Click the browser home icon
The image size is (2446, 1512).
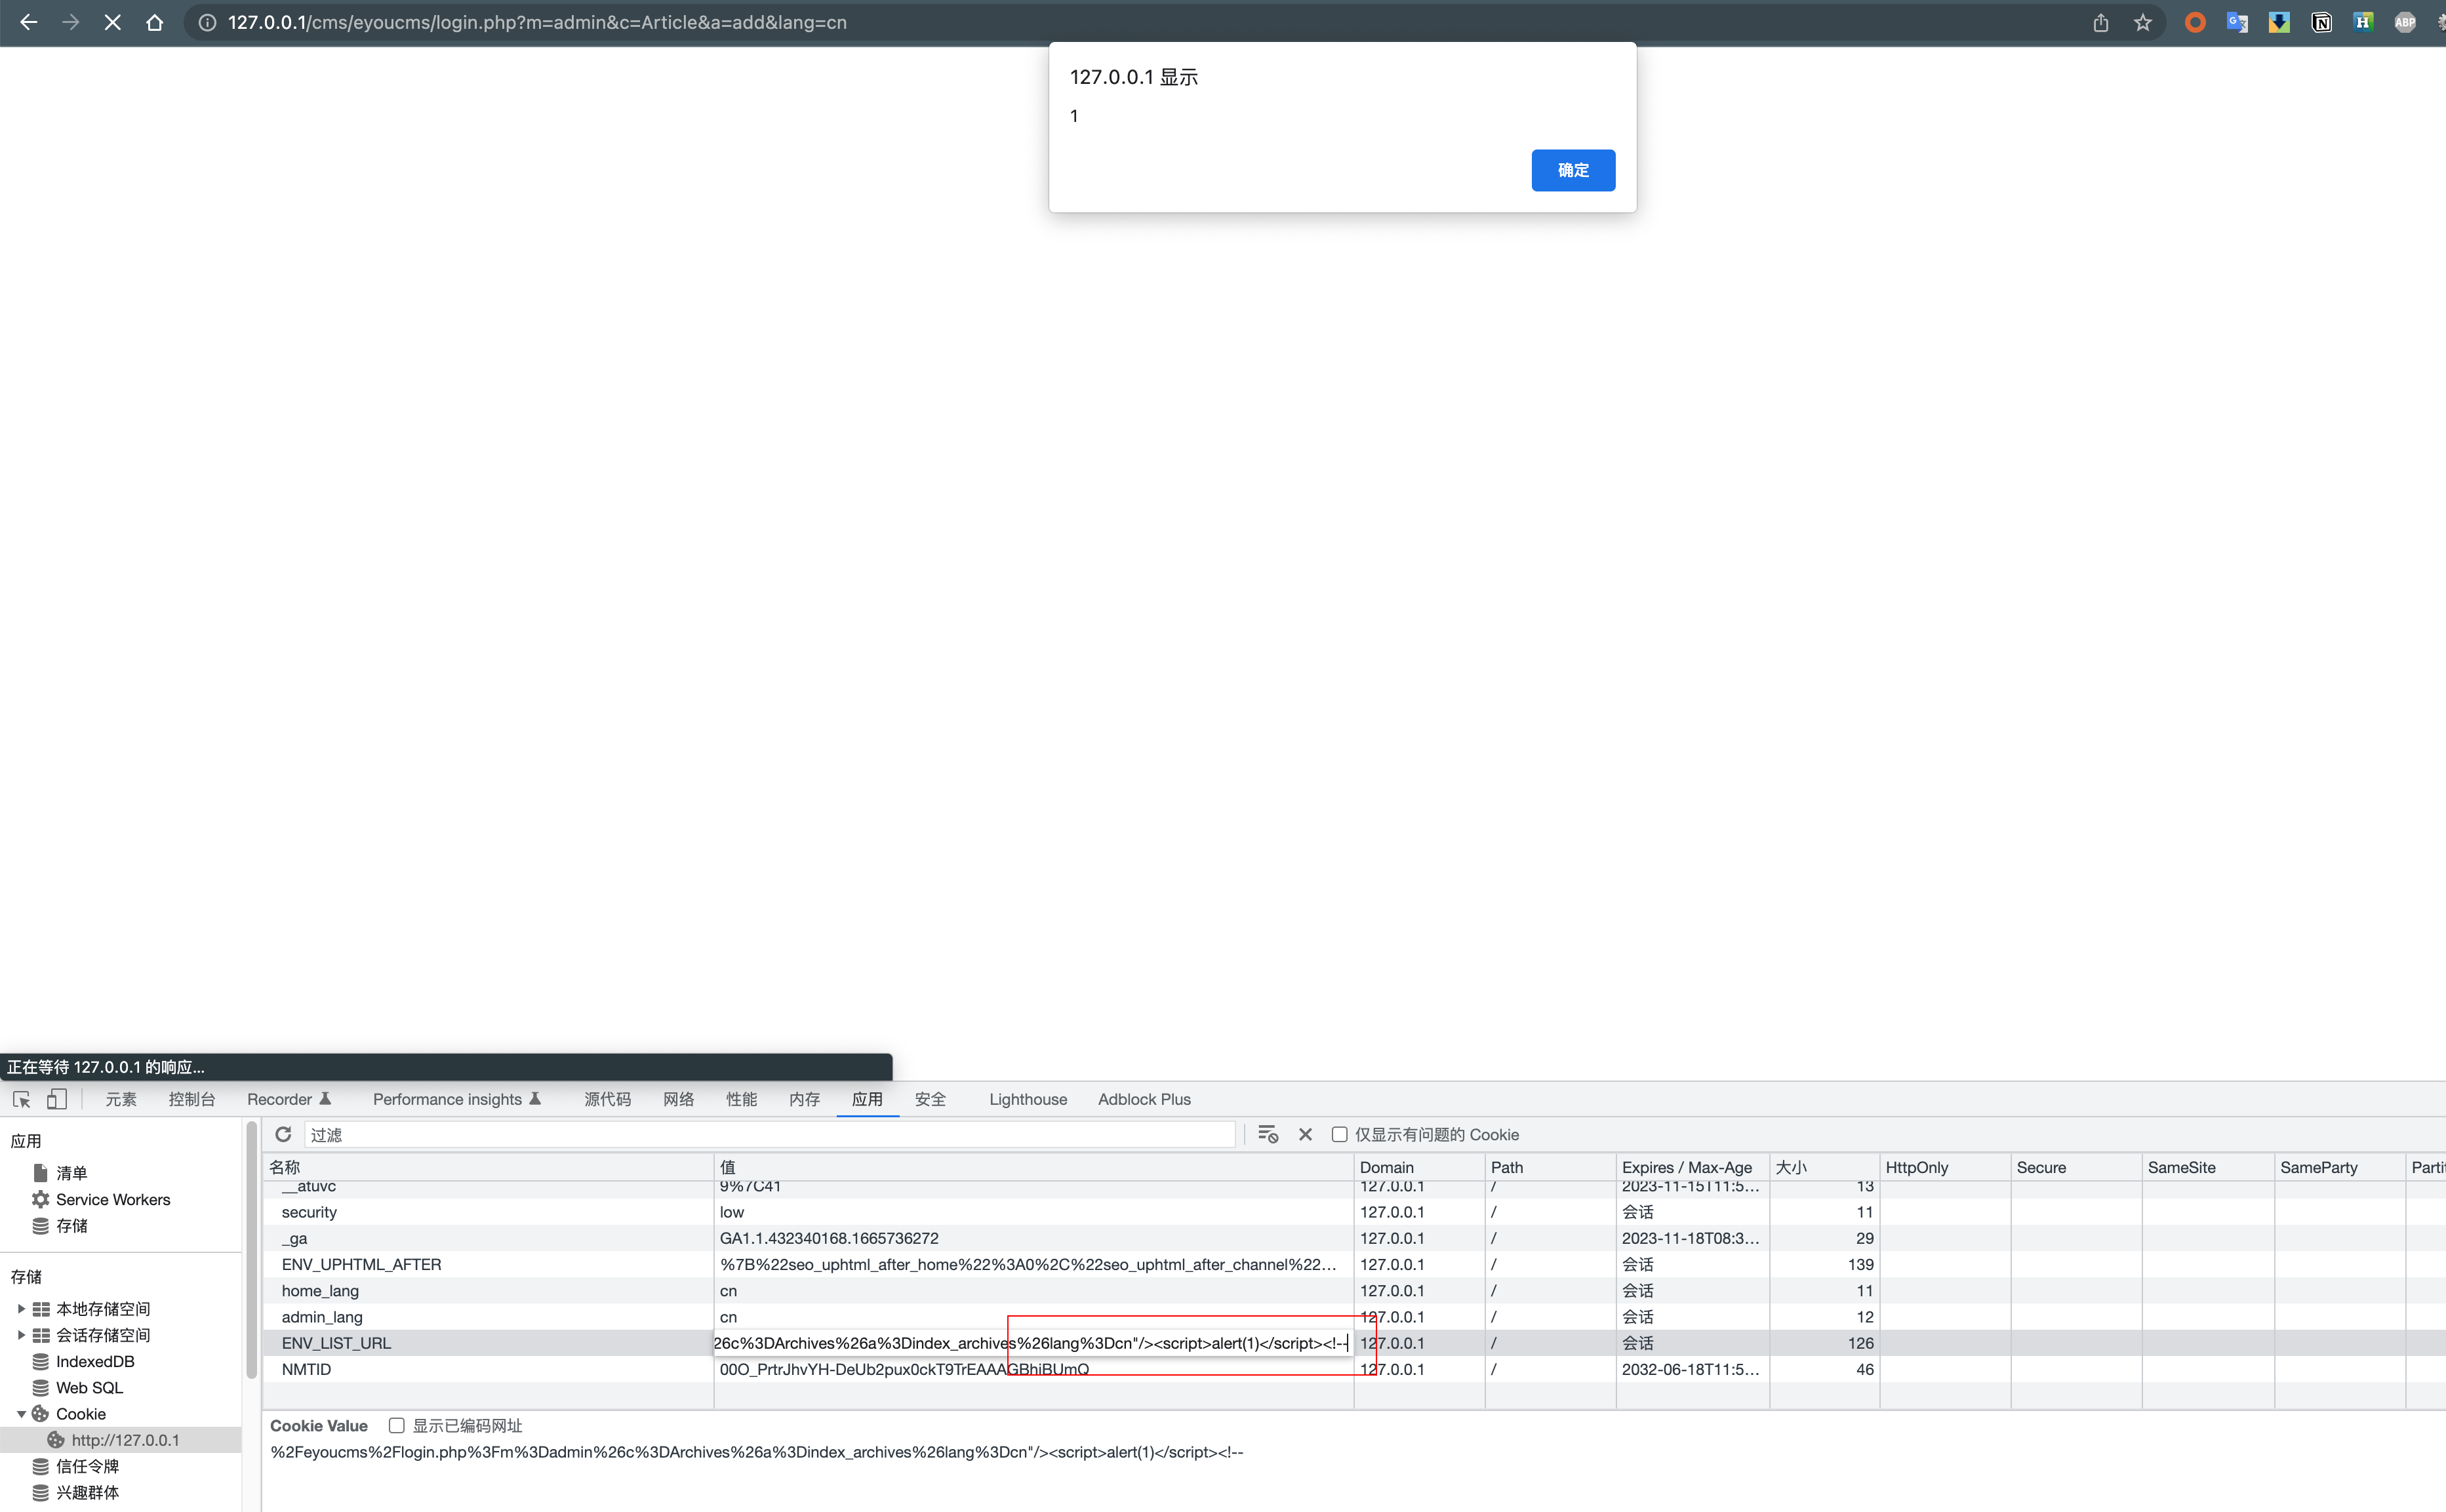click(x=154, y=22)
